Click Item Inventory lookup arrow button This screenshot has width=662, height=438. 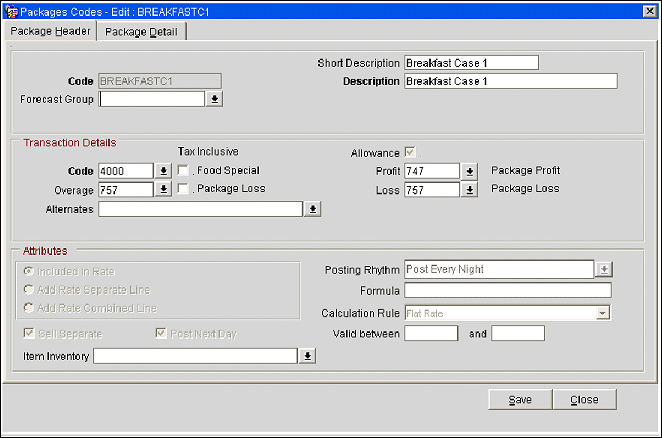pyautogui.click(x=308, y=355)
